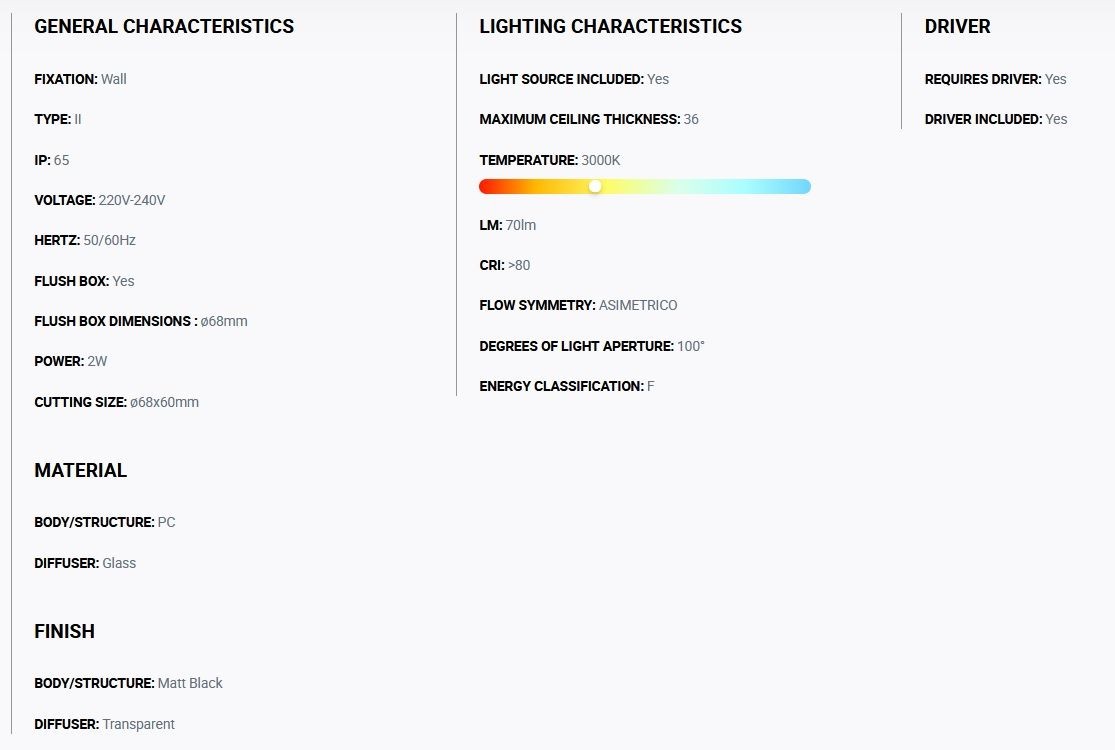Click the Material section heading

click(x=80, y=471)
